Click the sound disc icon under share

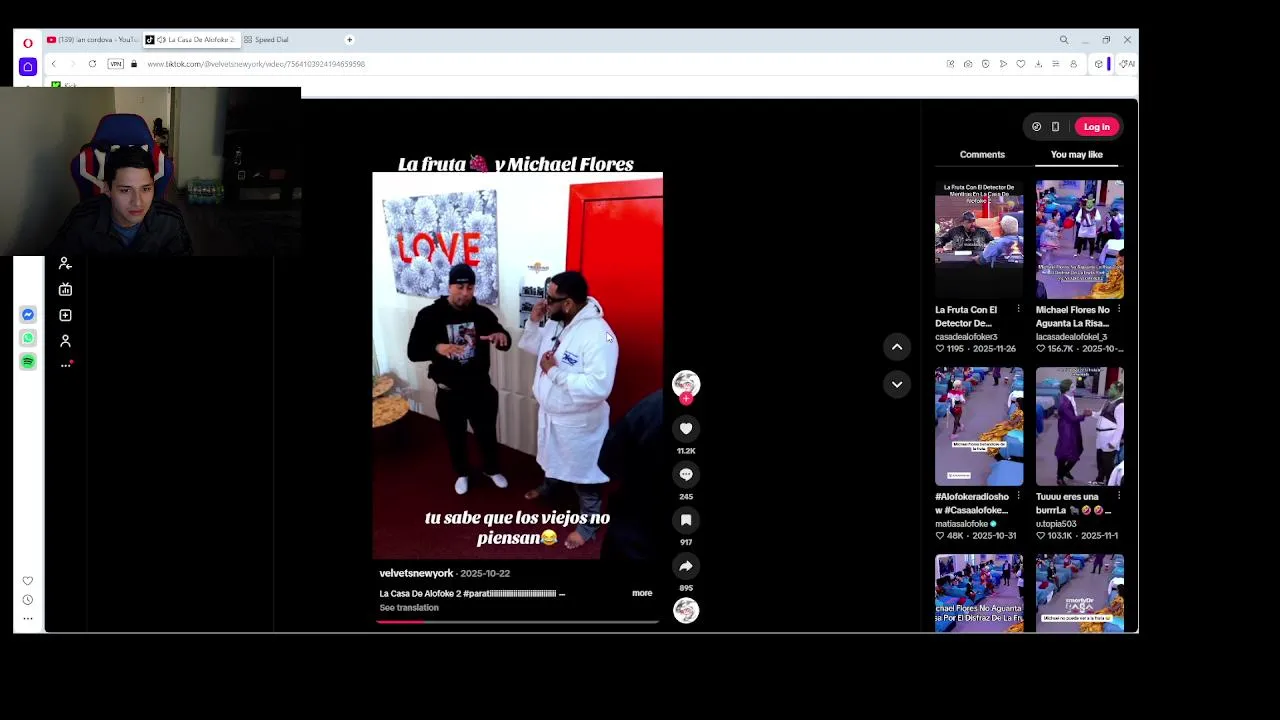pyautogui.click(x=686, y=610)
